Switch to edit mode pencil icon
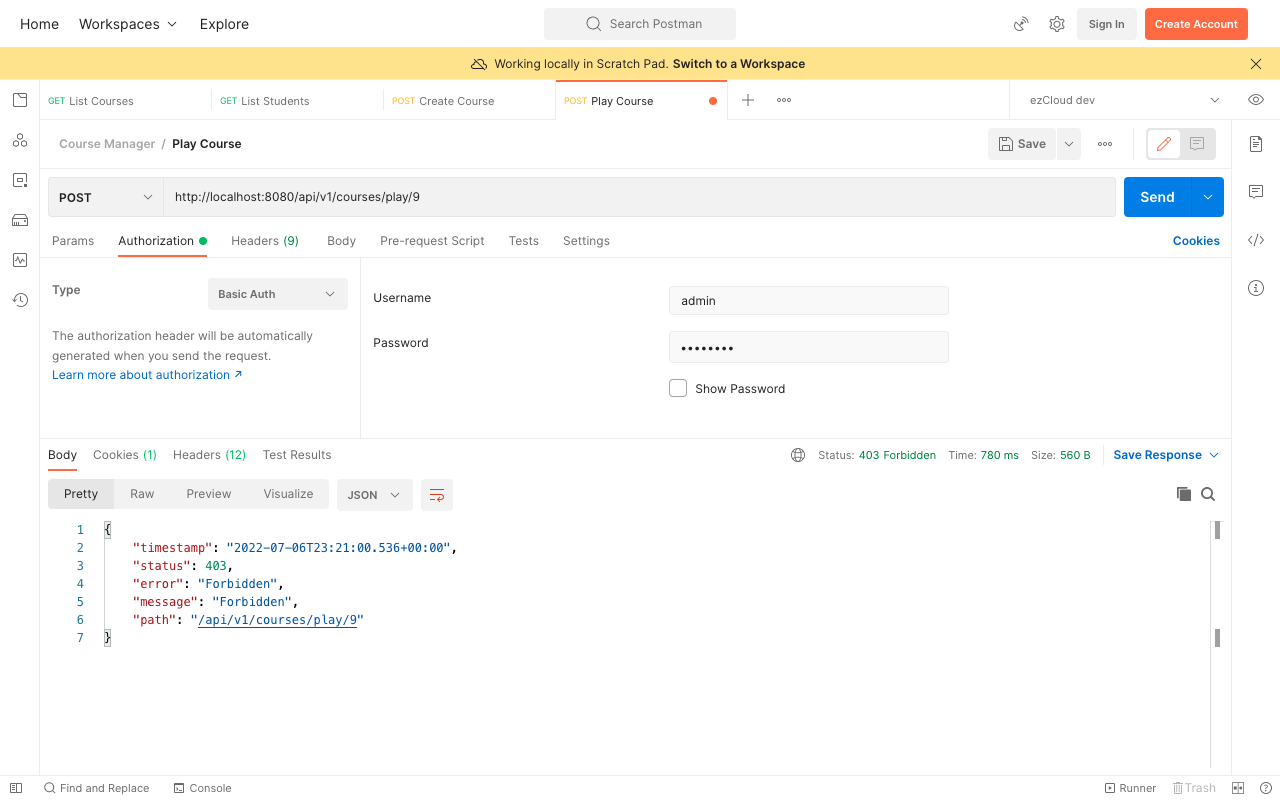Viewport: 1280px width, 800px height. [1164, 144]
